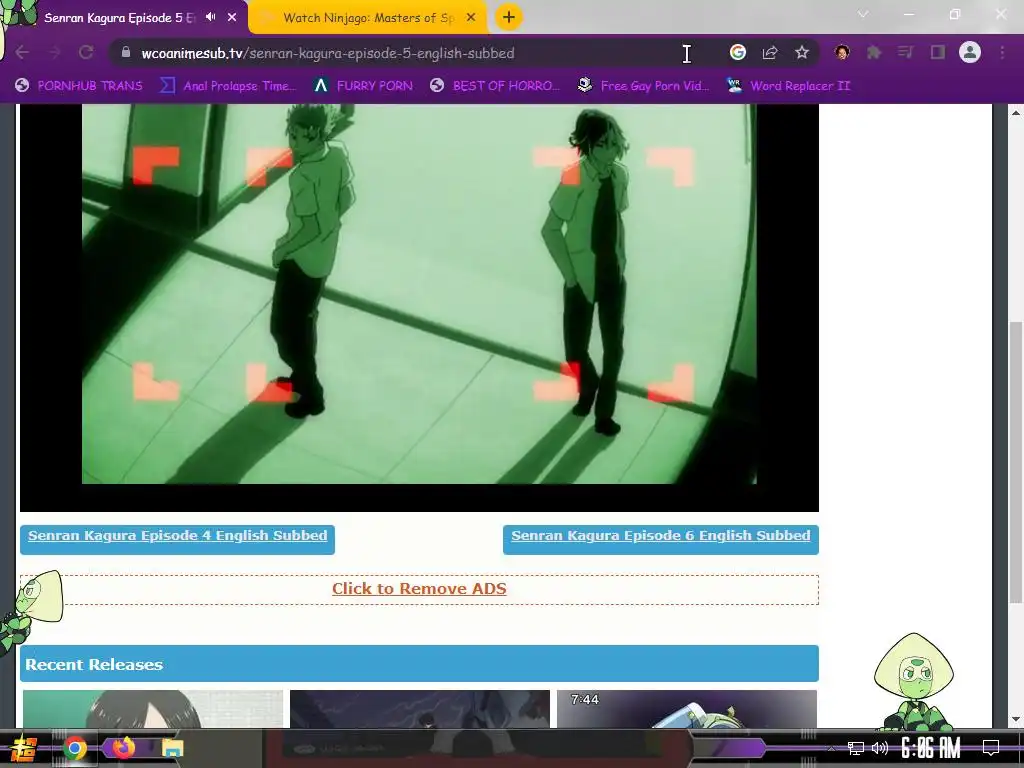Open the Start menu on the taskbar
The height and width of the screenshot is (768, 1024).
point(23,748)
